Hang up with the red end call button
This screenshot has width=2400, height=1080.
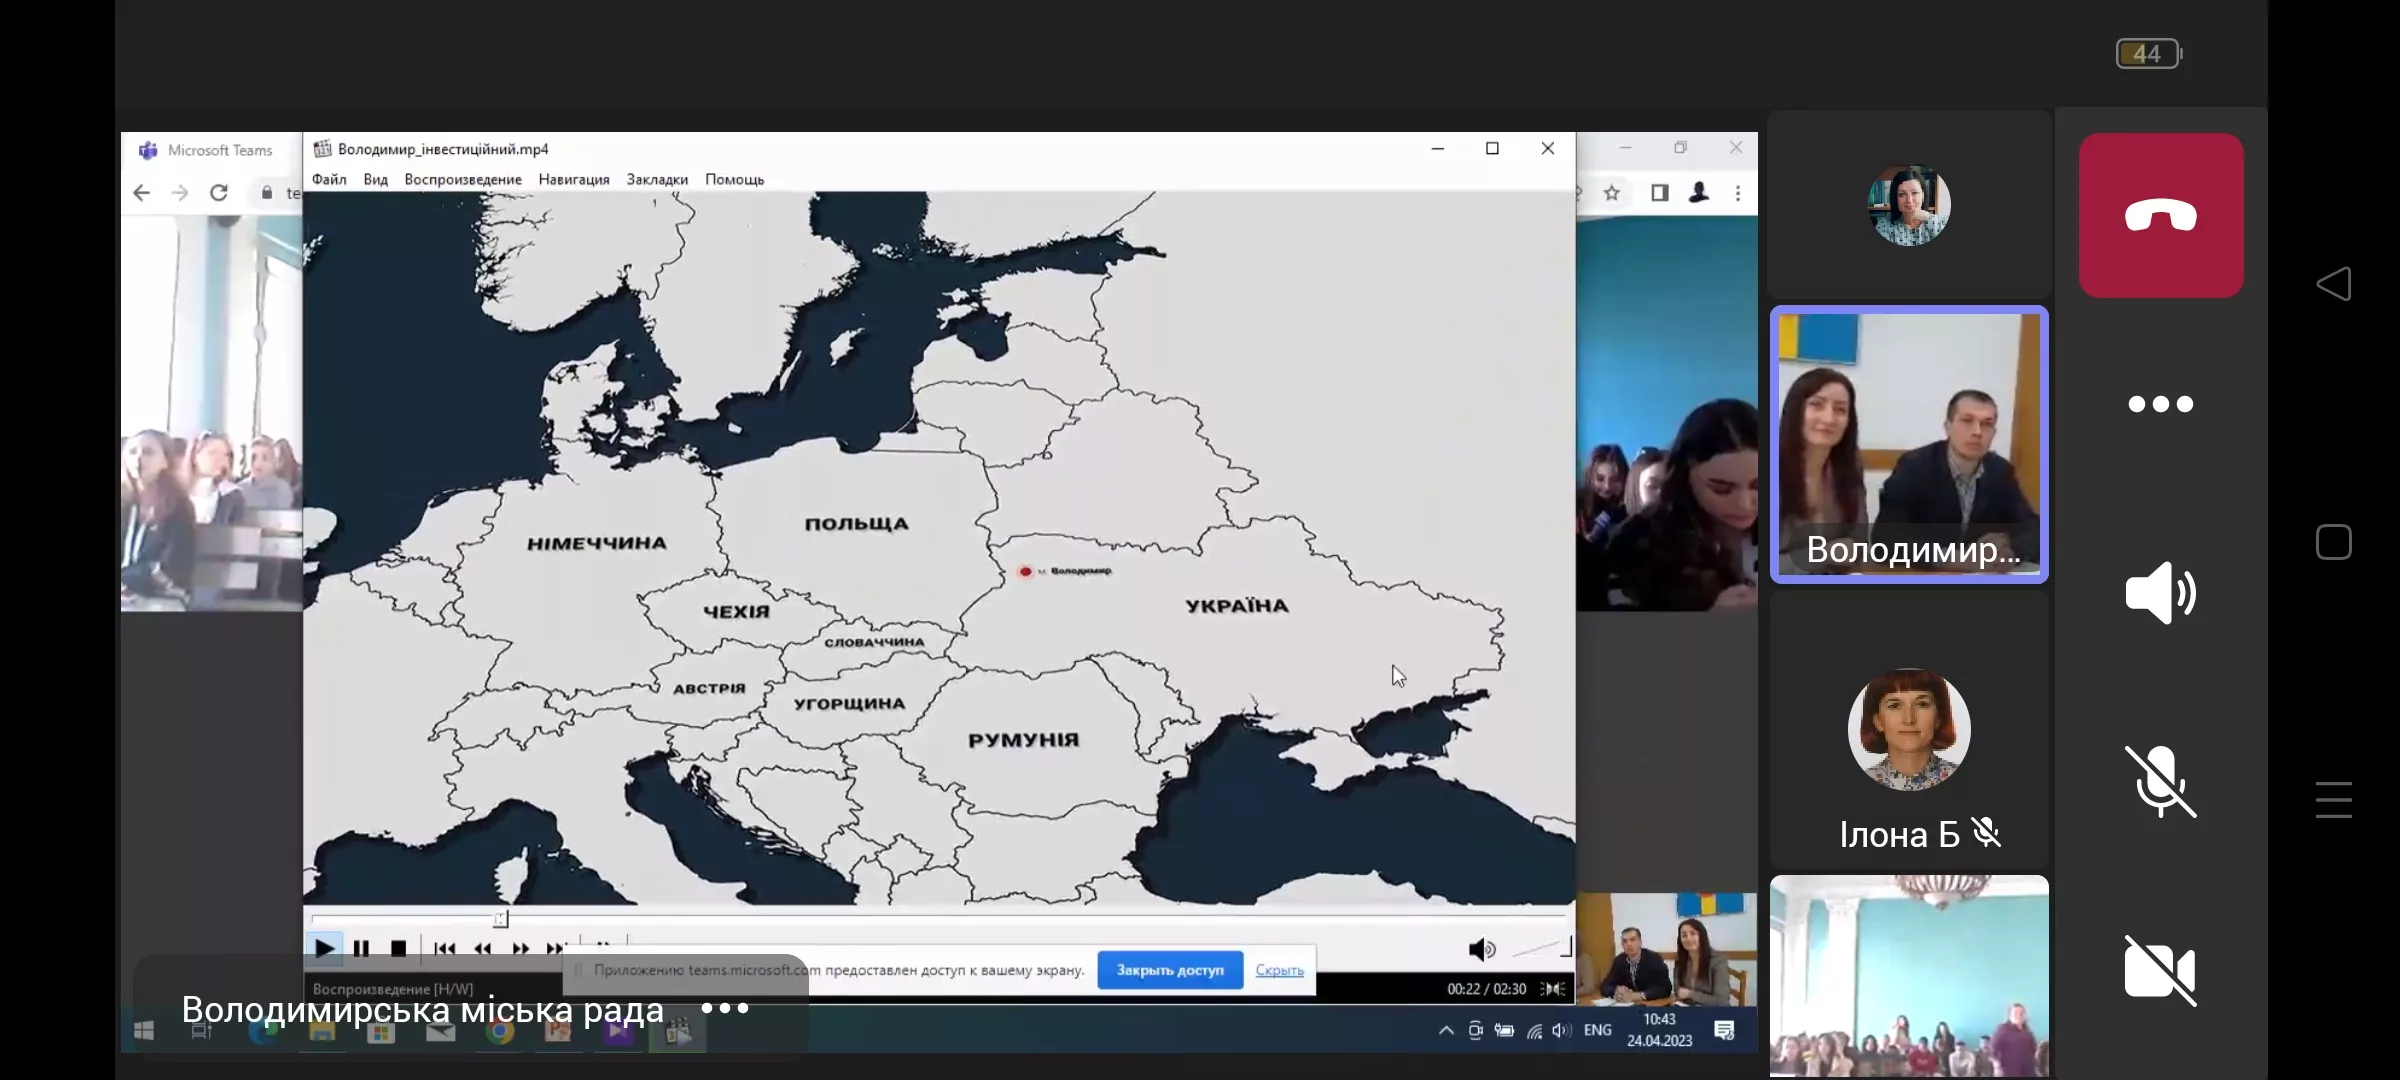point(2160,216)
